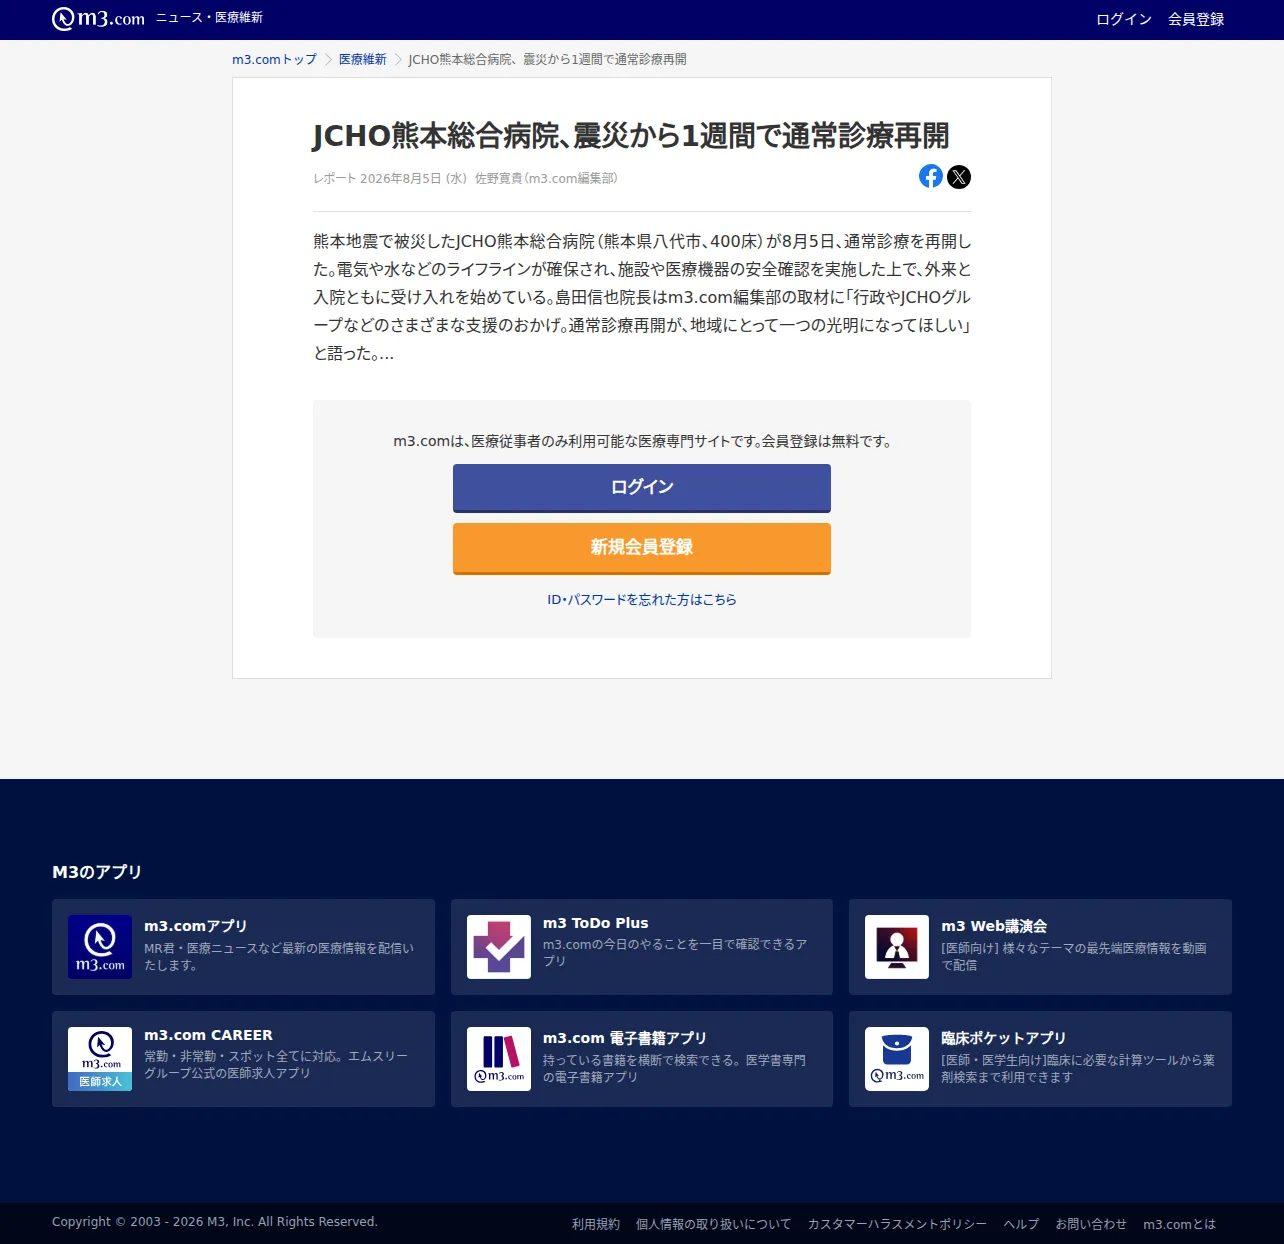Click the final breadcrumb article title

click(547, 60)
